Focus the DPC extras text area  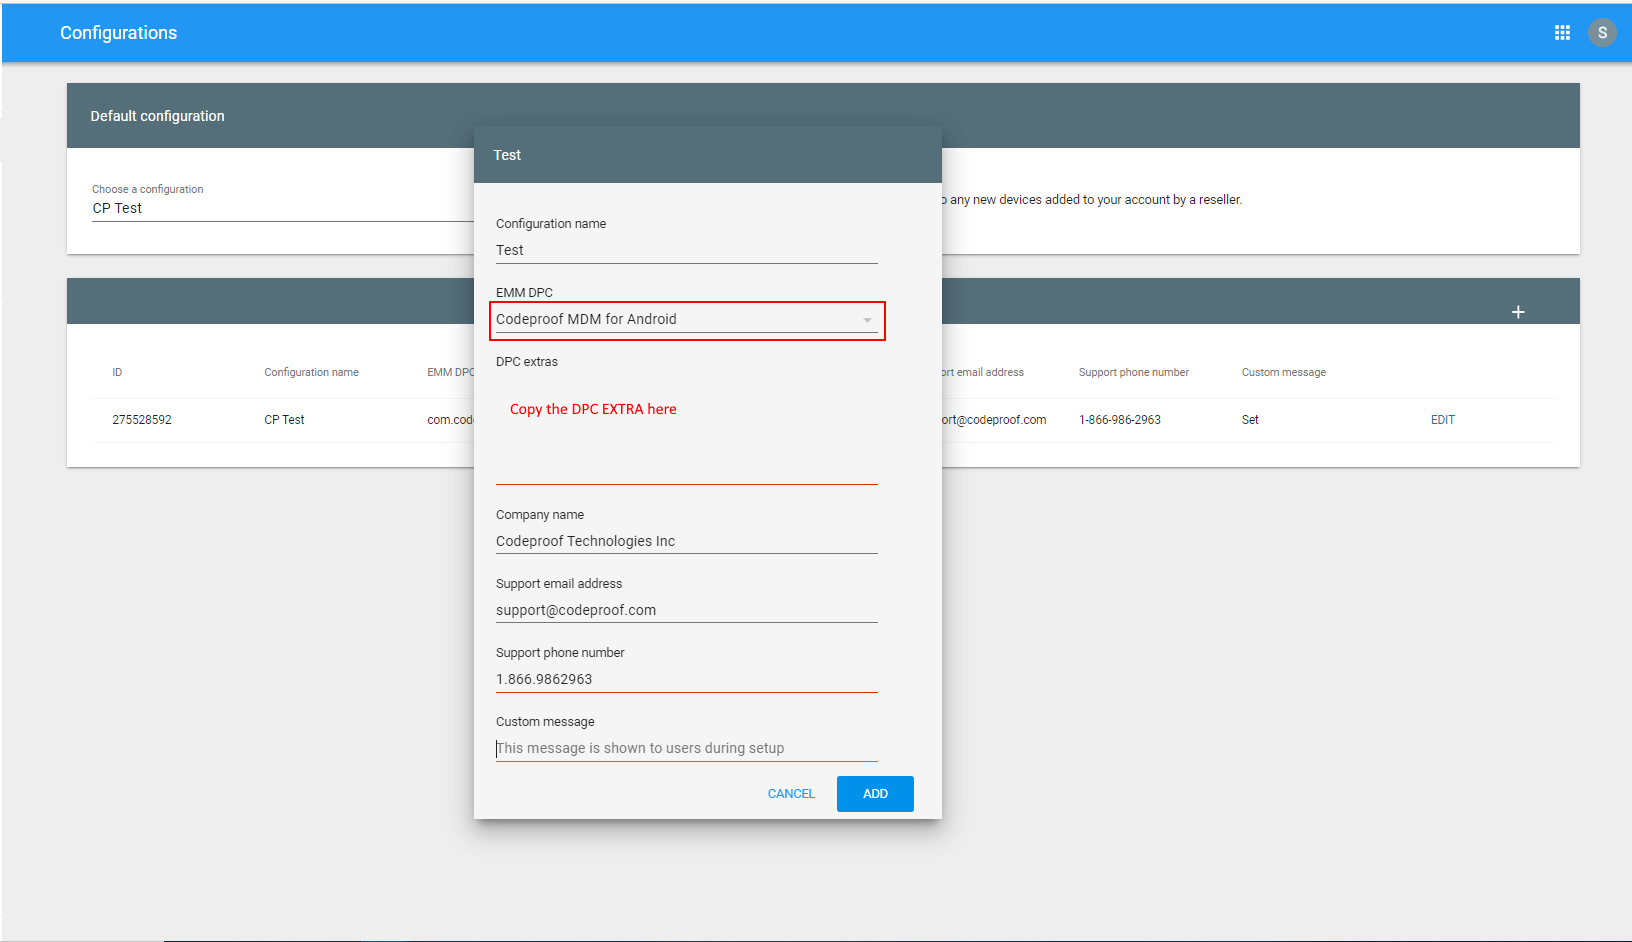coord(687,430)
